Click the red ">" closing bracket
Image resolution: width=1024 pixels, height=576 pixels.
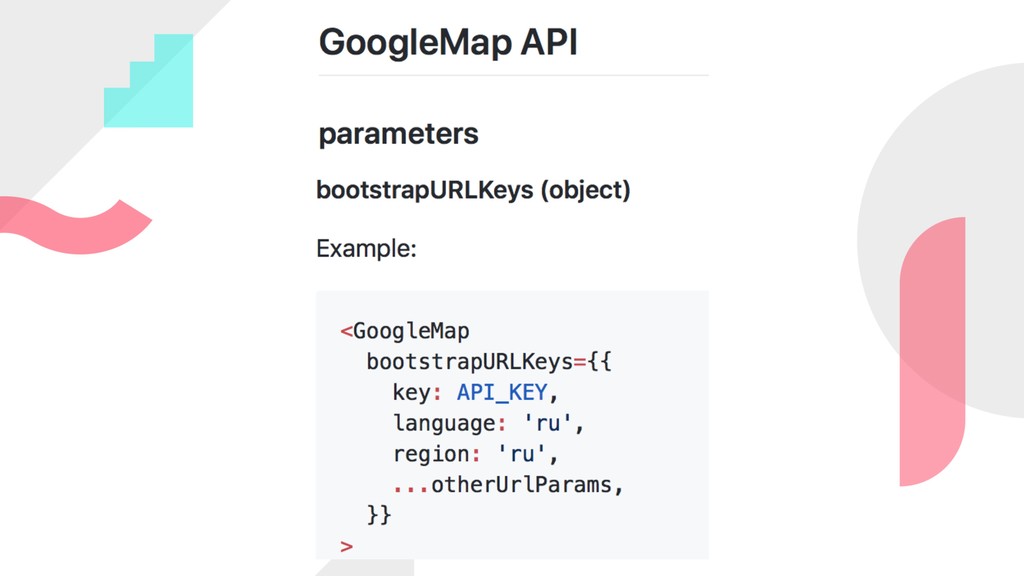tap(347, 546)
